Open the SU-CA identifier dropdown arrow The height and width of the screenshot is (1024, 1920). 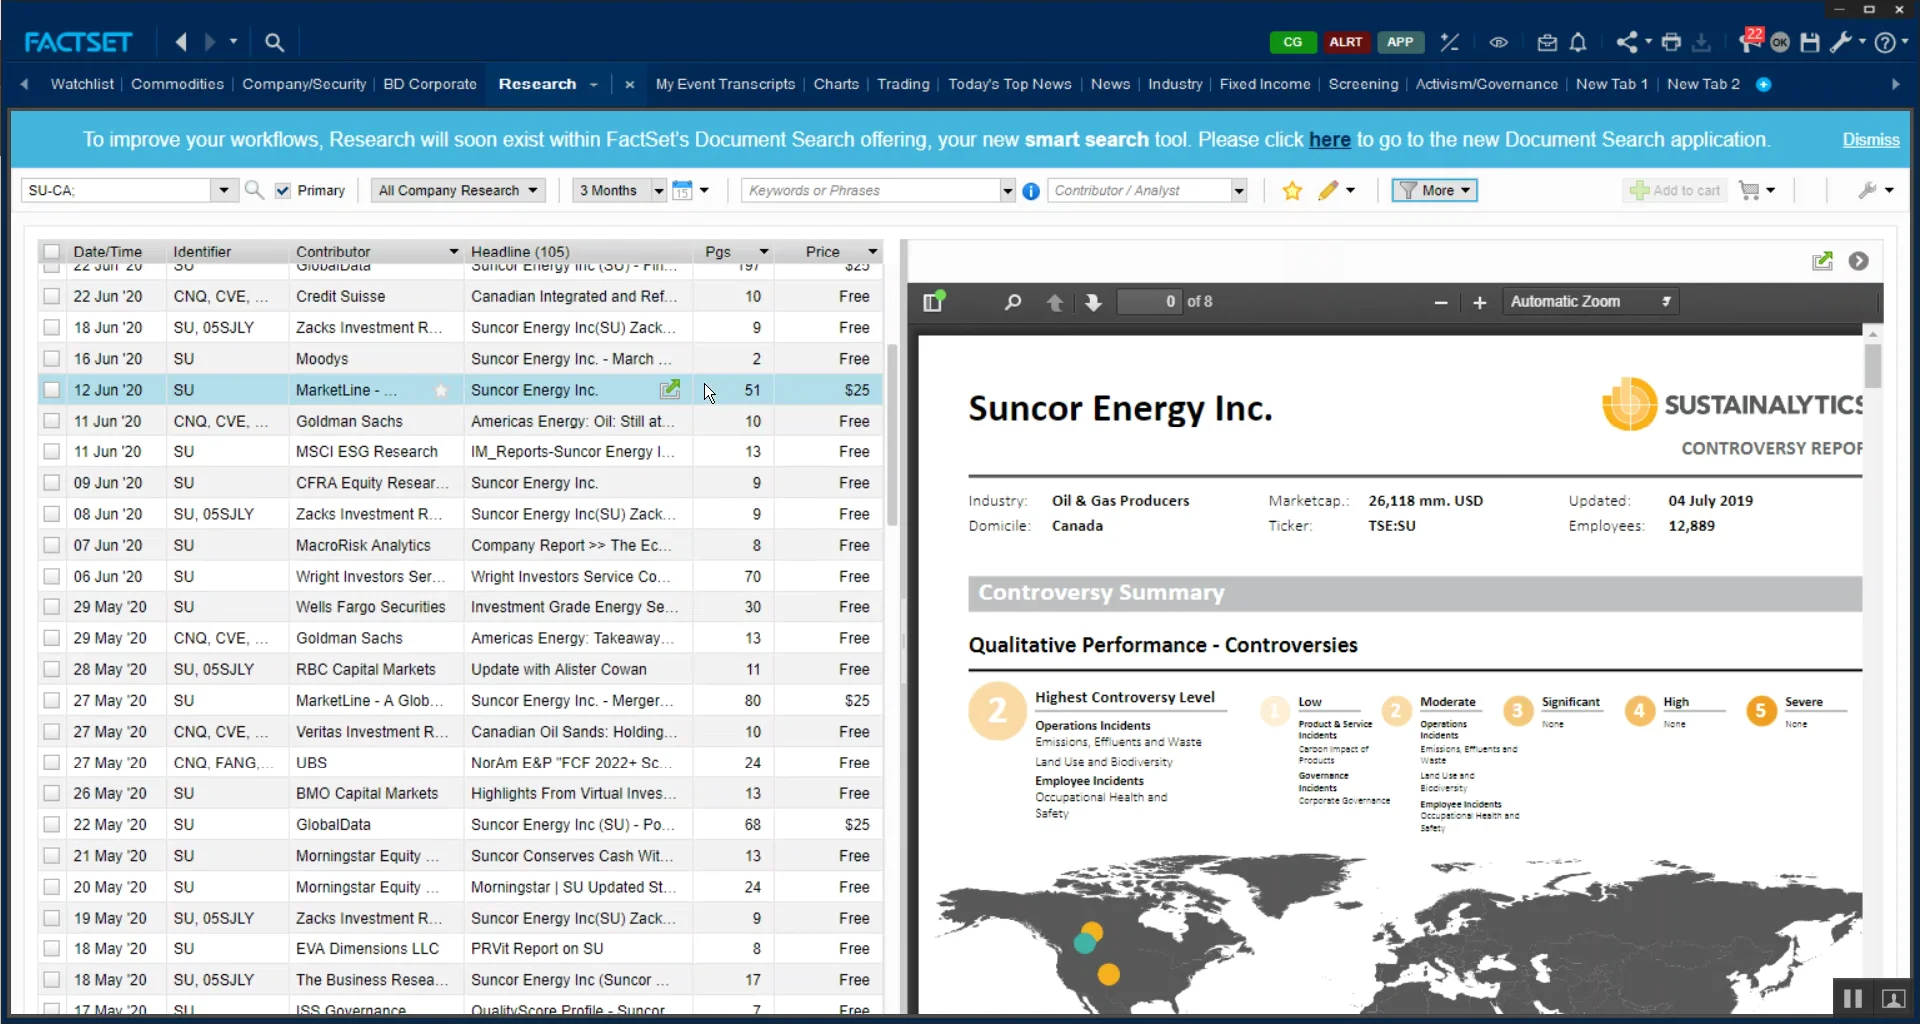click(x=224, y=190)
